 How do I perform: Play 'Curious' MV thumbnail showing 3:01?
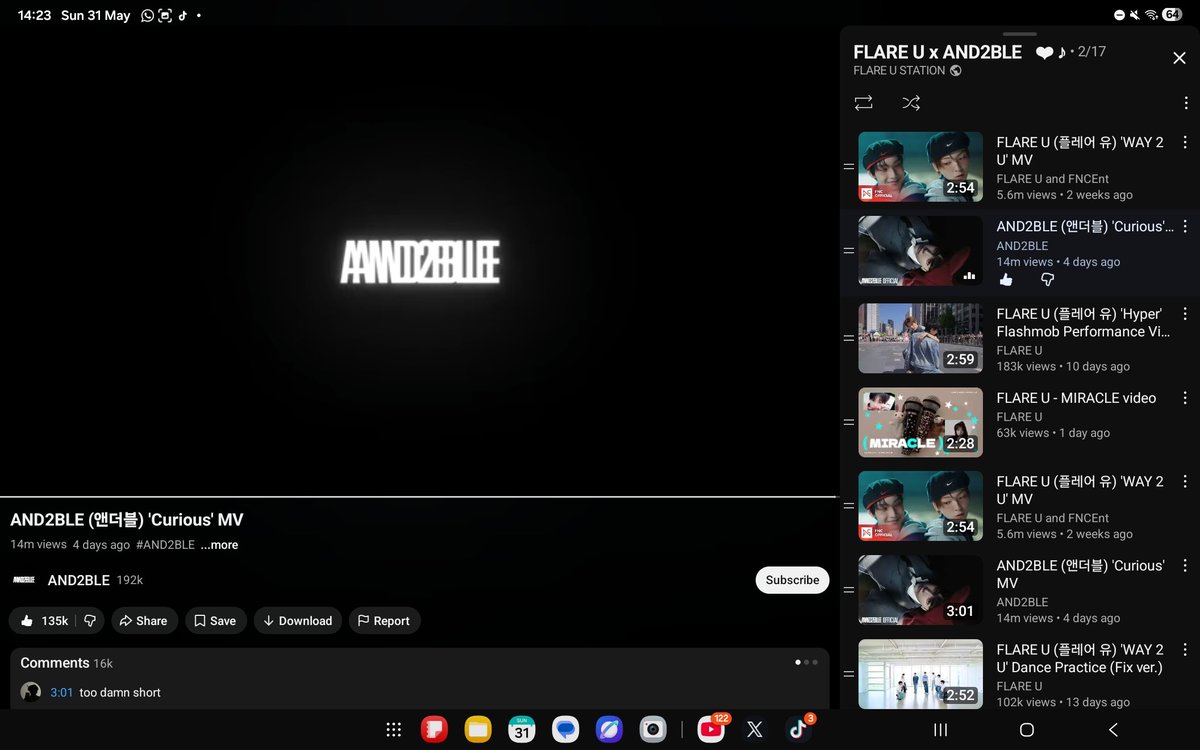click(920, 590)
